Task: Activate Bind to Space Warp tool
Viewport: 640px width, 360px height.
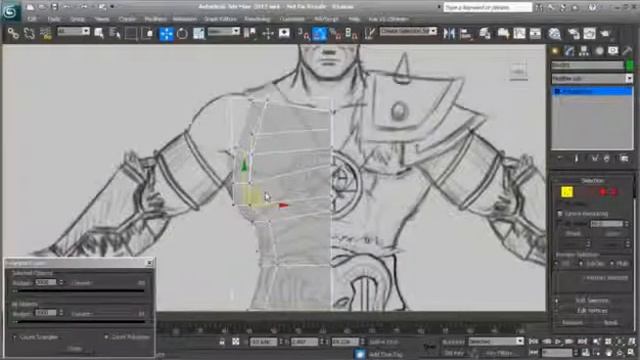Action: coord(45,33)
